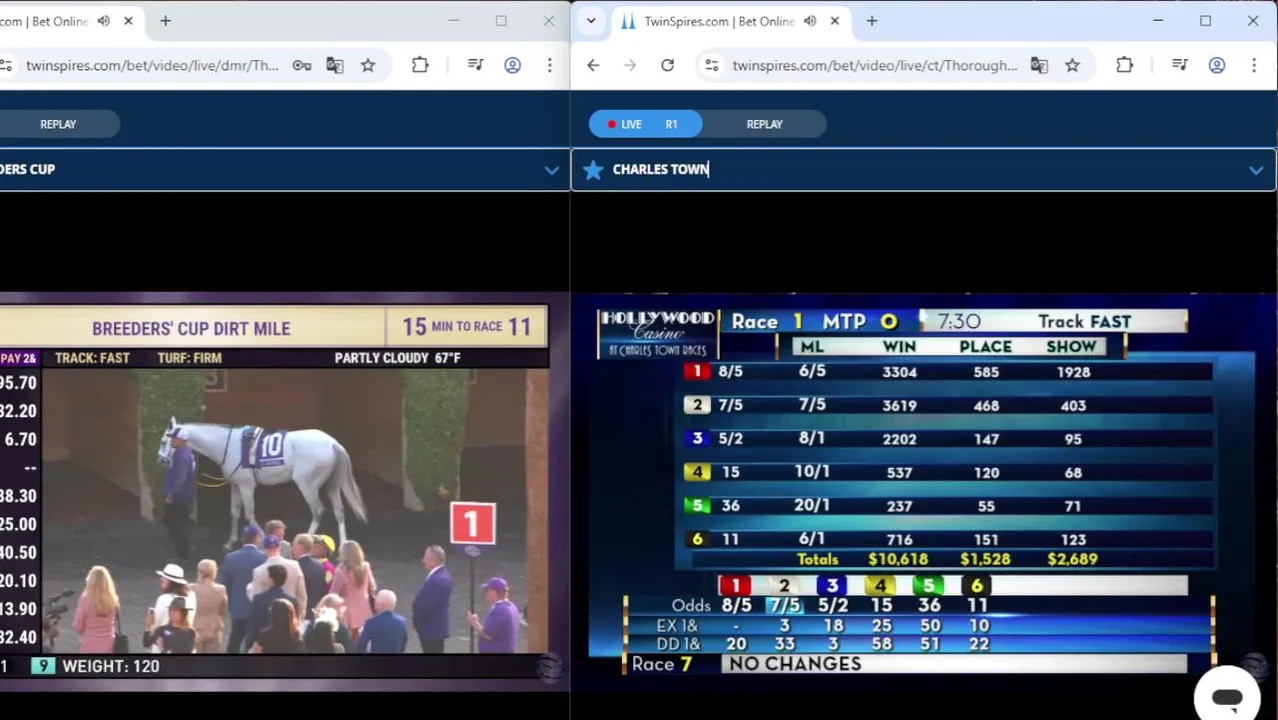Toggle the Charles Town favorite star
This screenshot has height=720, width=1278.
coord(593,170)
